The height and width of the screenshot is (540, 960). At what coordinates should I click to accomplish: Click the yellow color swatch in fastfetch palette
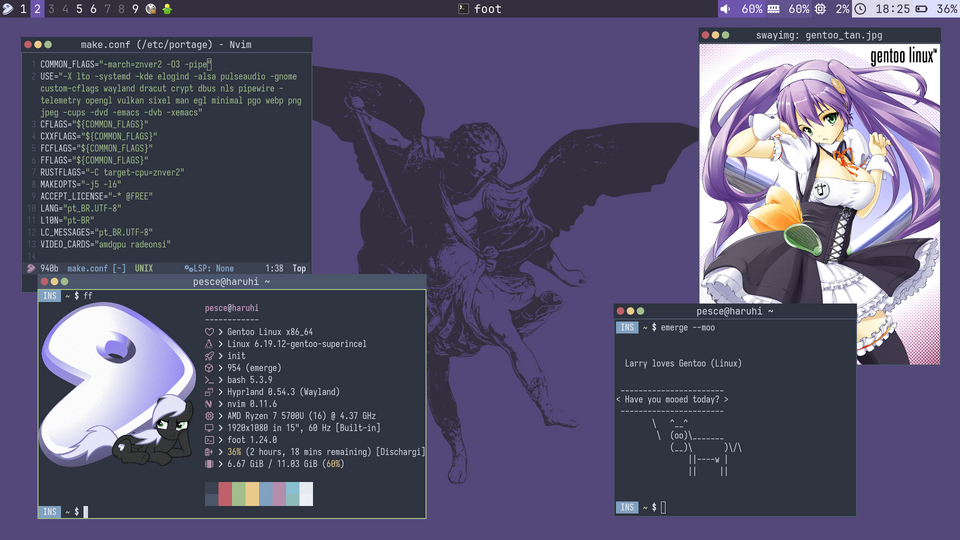(252, 494)
